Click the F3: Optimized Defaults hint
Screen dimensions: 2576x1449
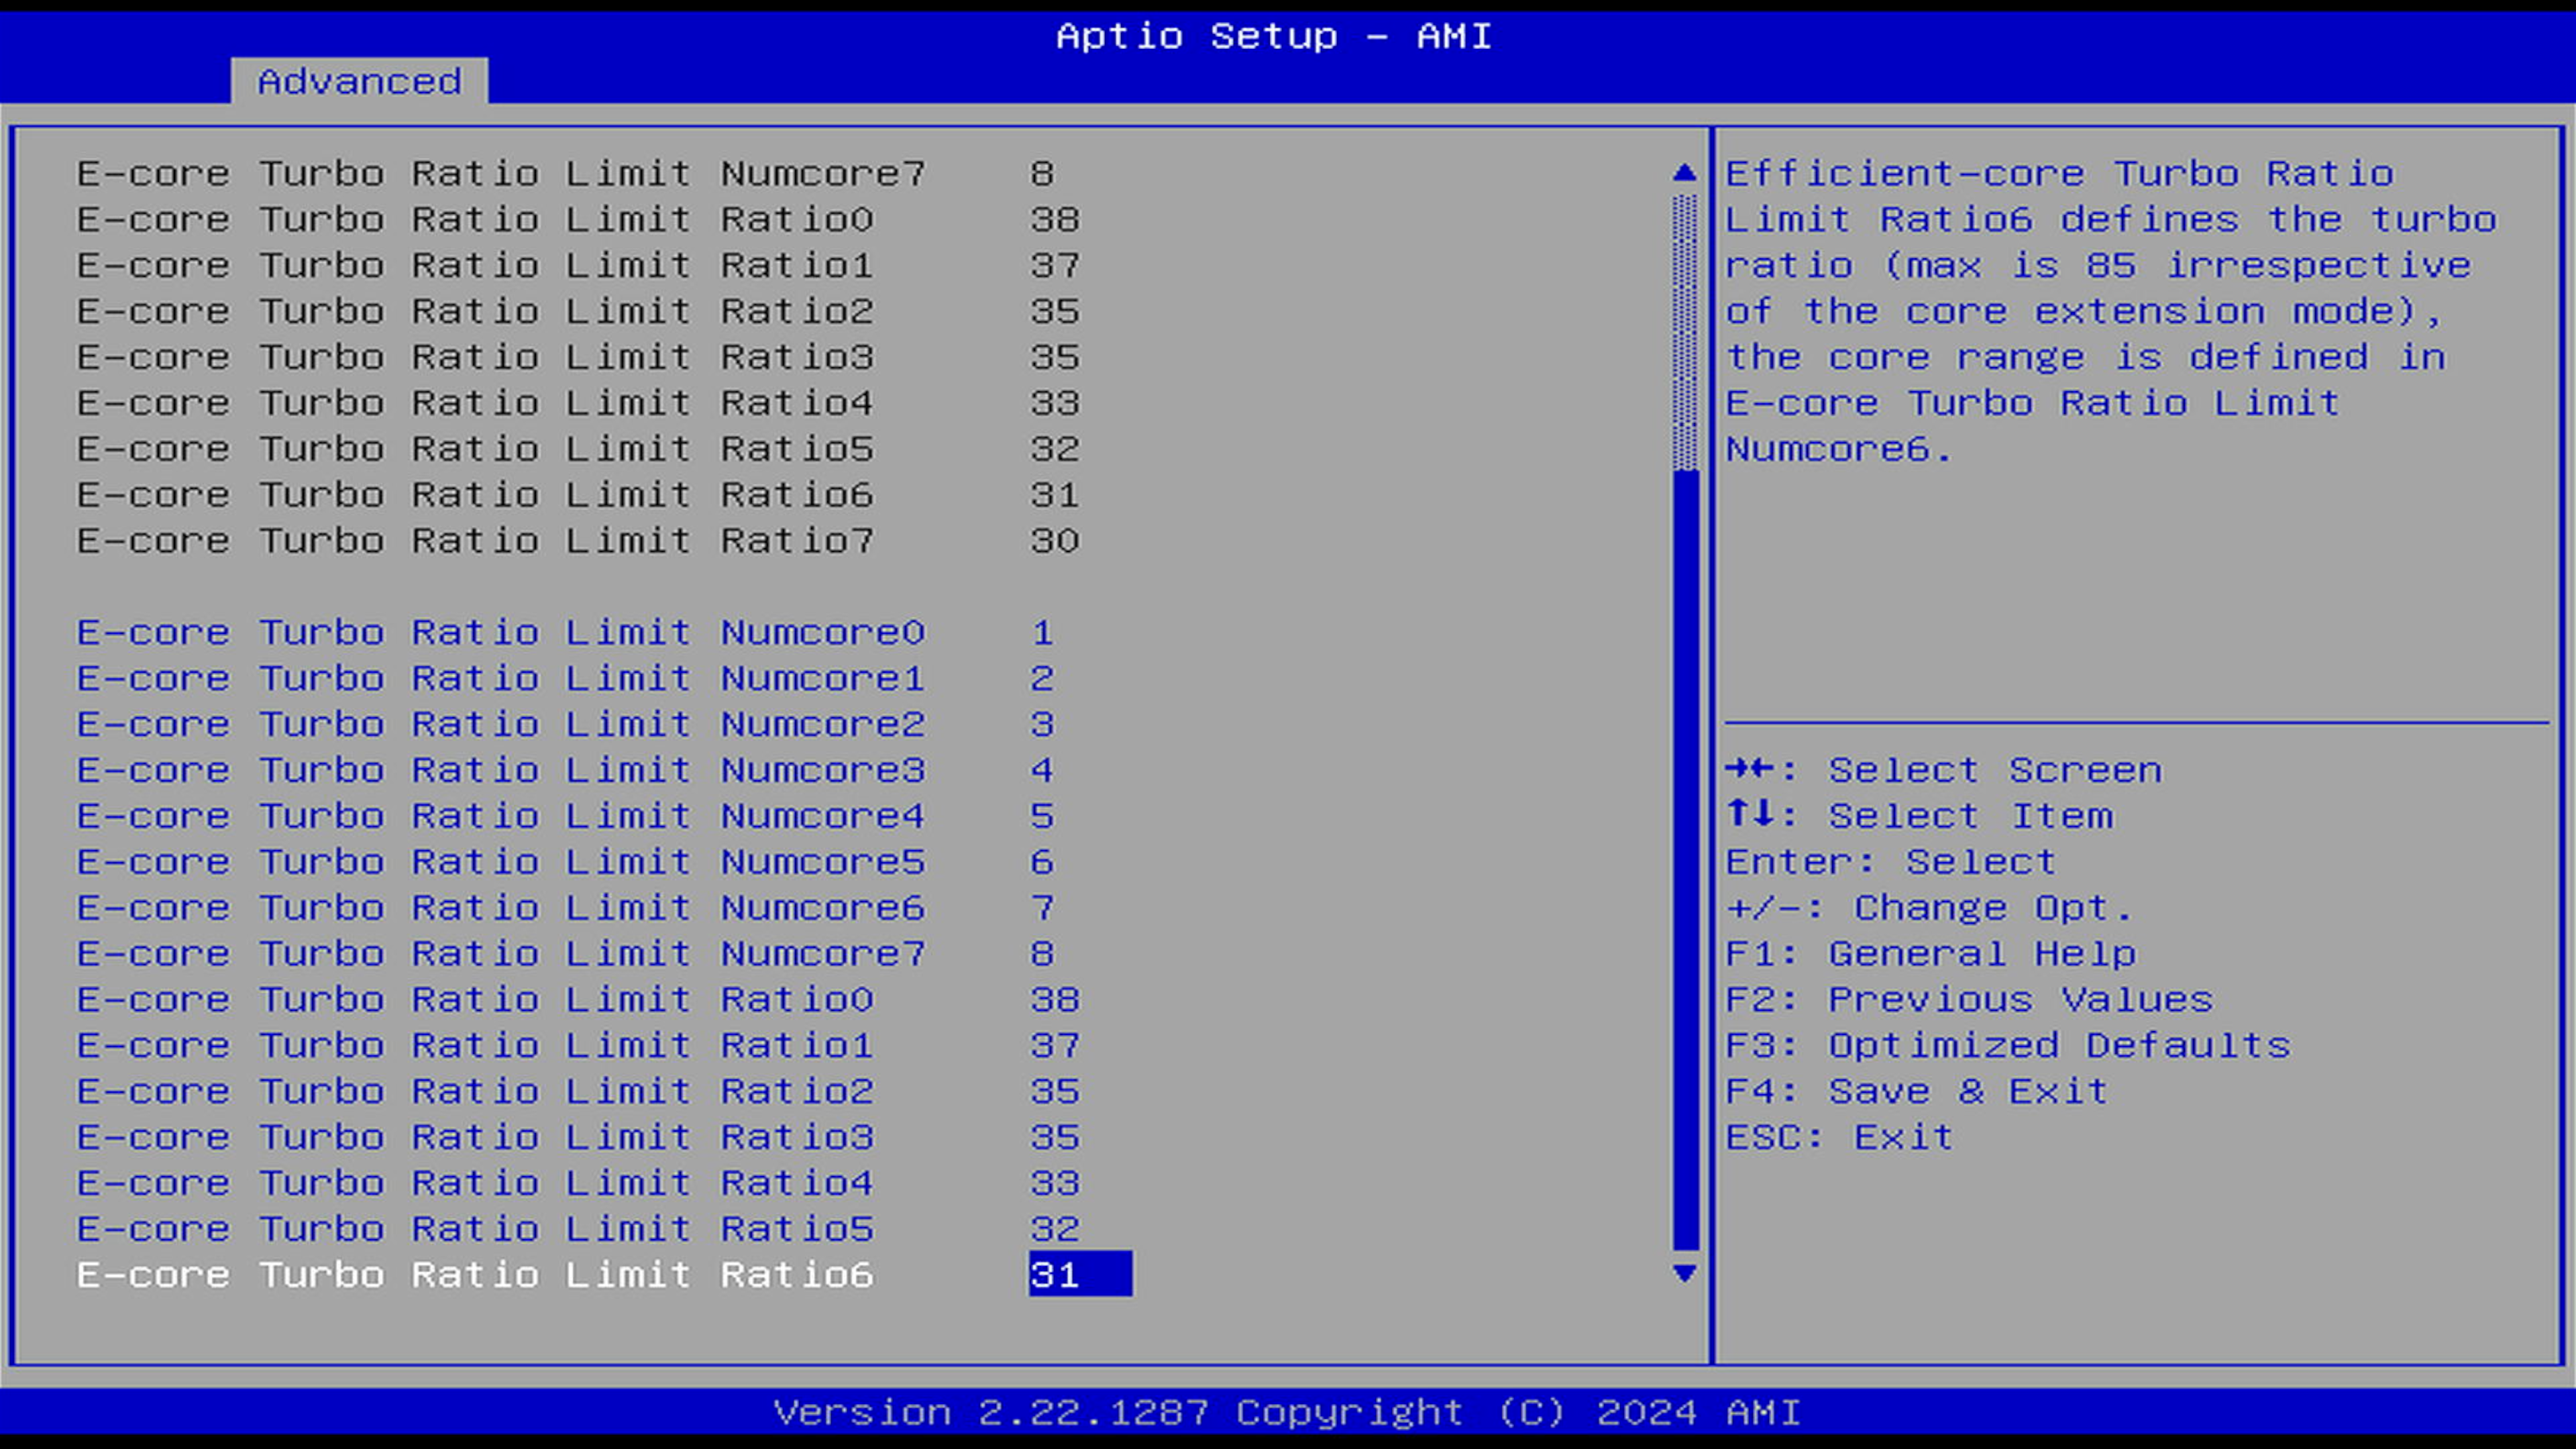[x=2007, y=1046]
